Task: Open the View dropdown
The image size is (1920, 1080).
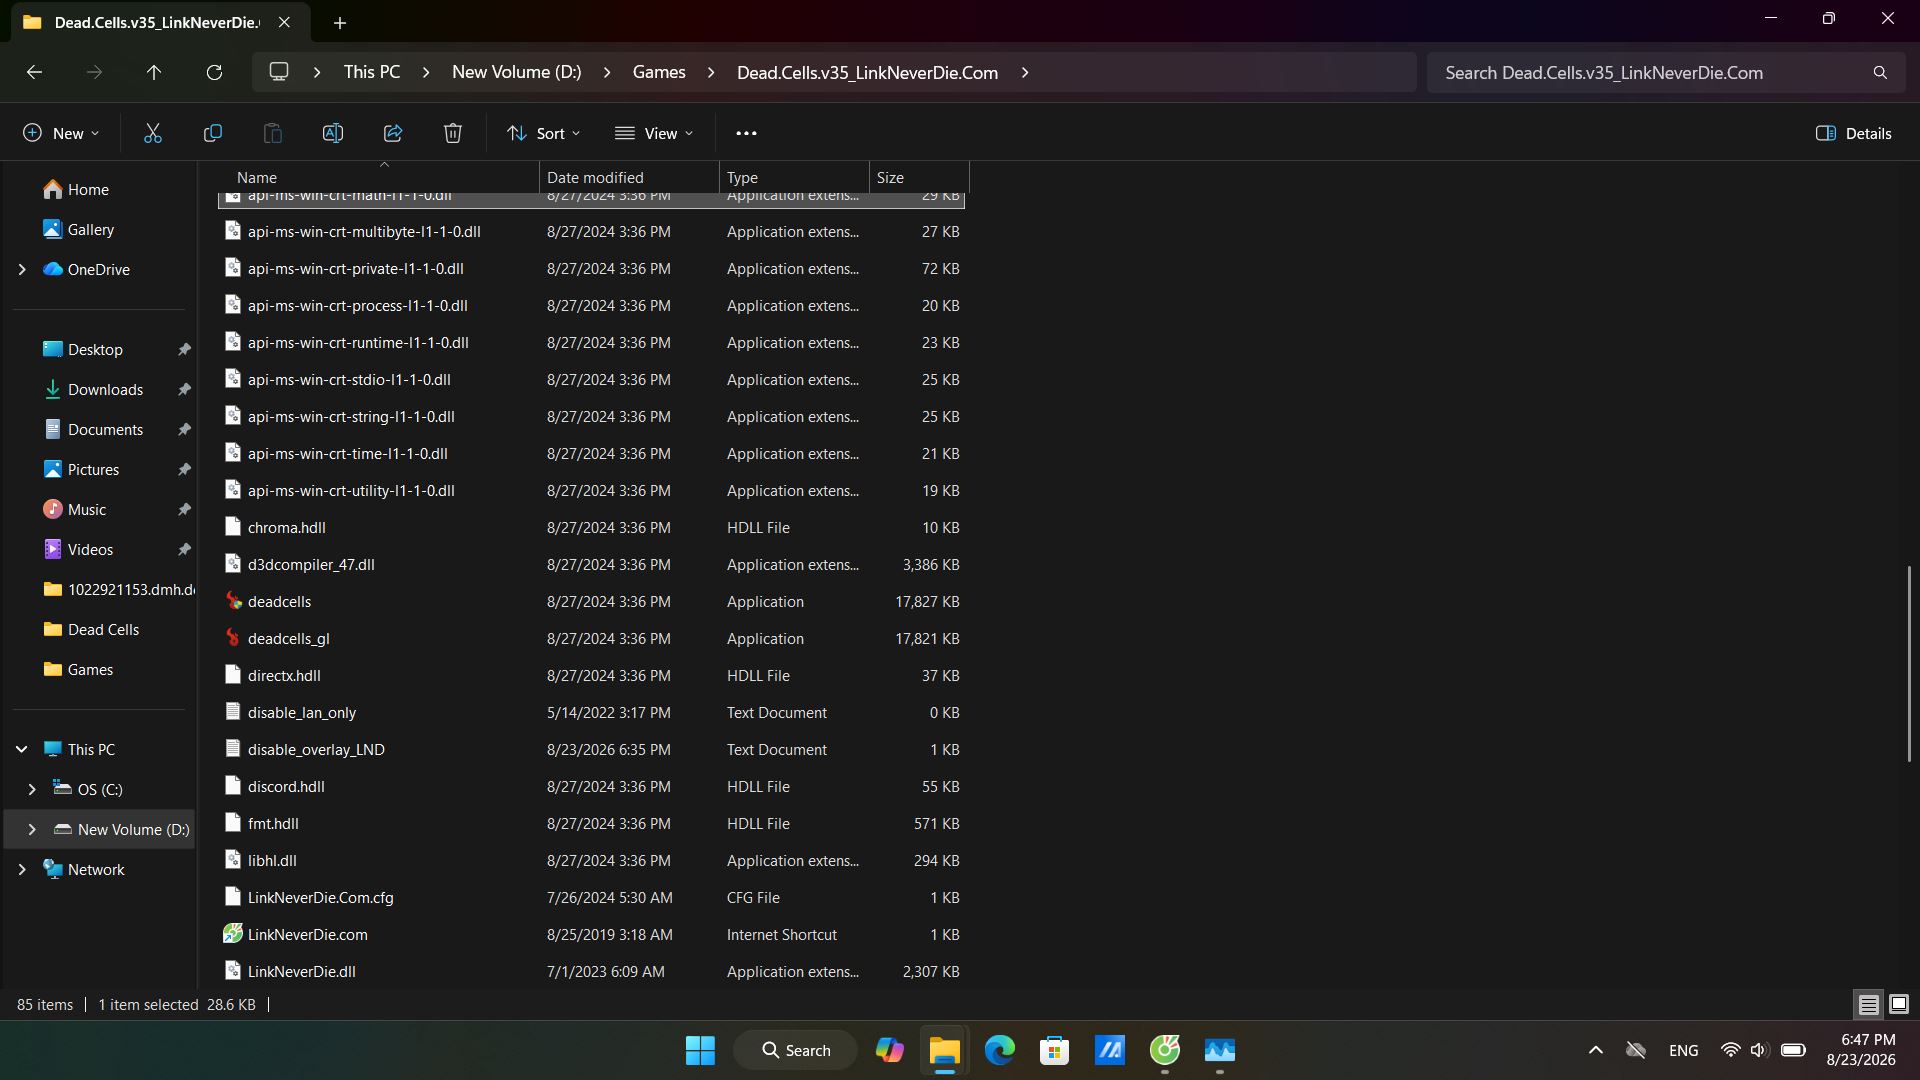Action: (654, 133)
